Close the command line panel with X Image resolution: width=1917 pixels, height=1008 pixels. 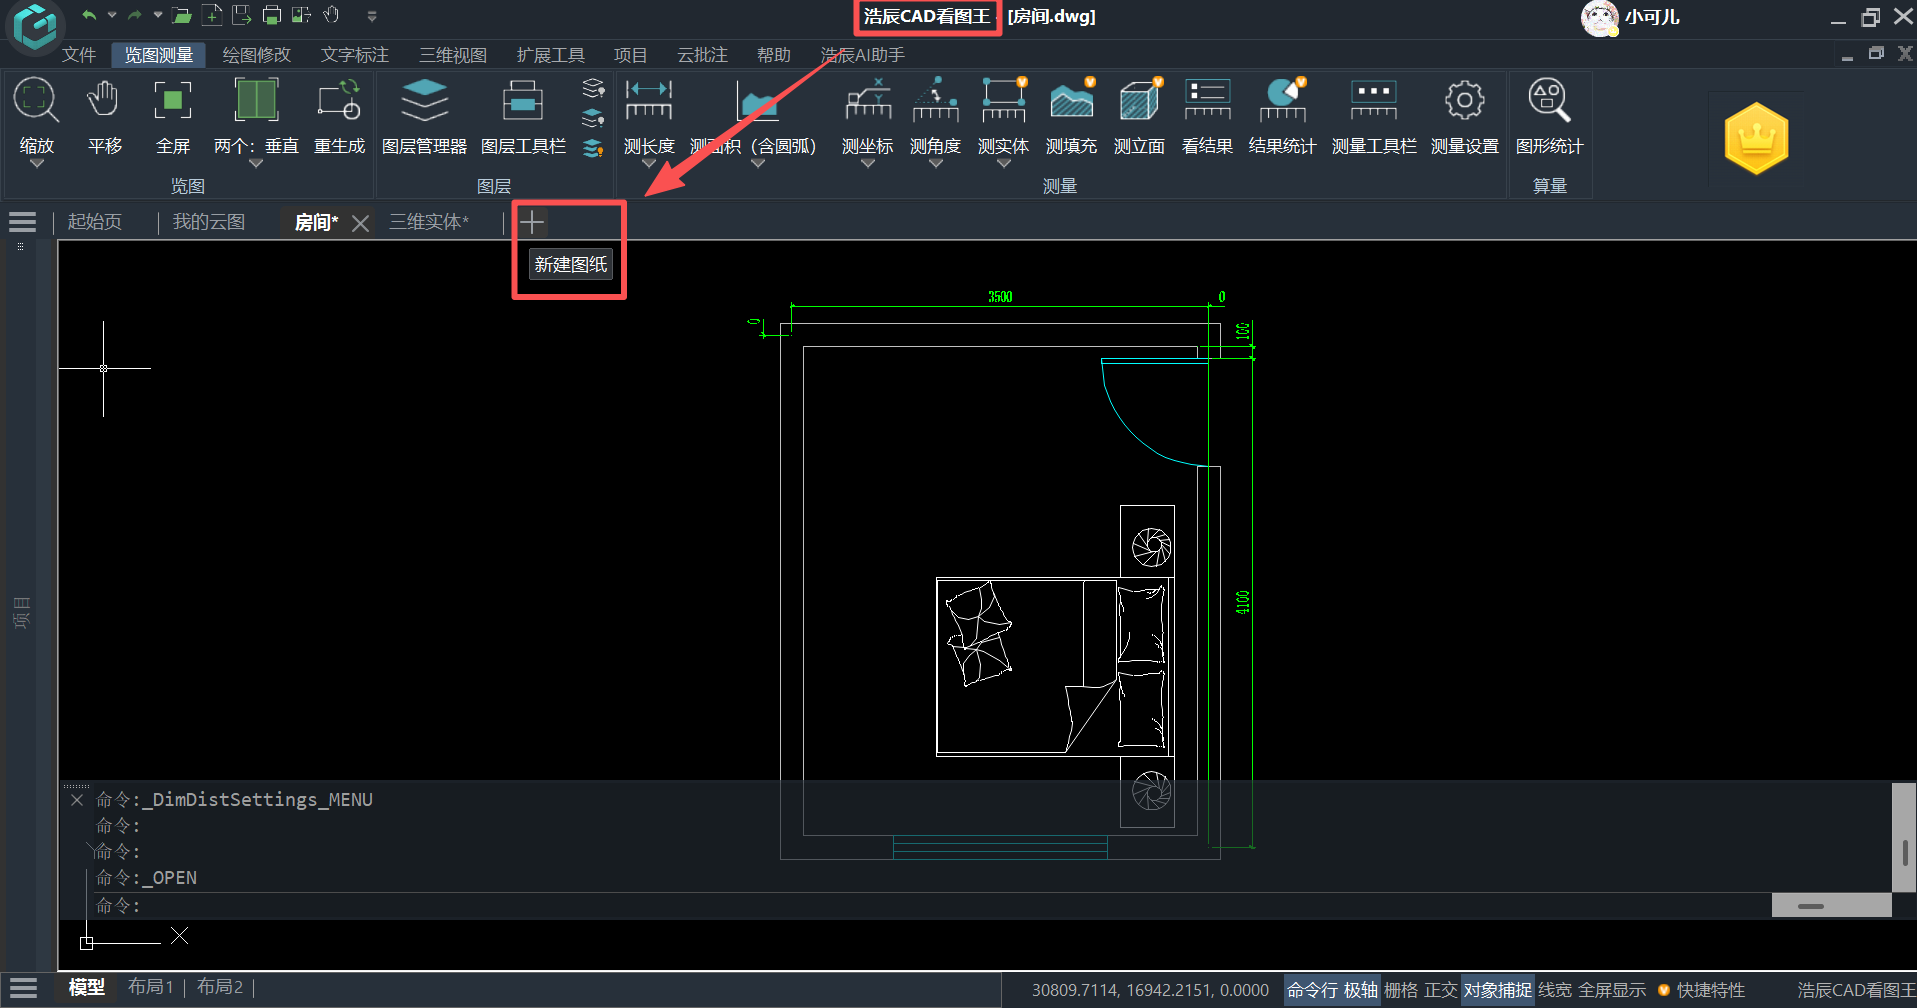click(x=77, y=800)
